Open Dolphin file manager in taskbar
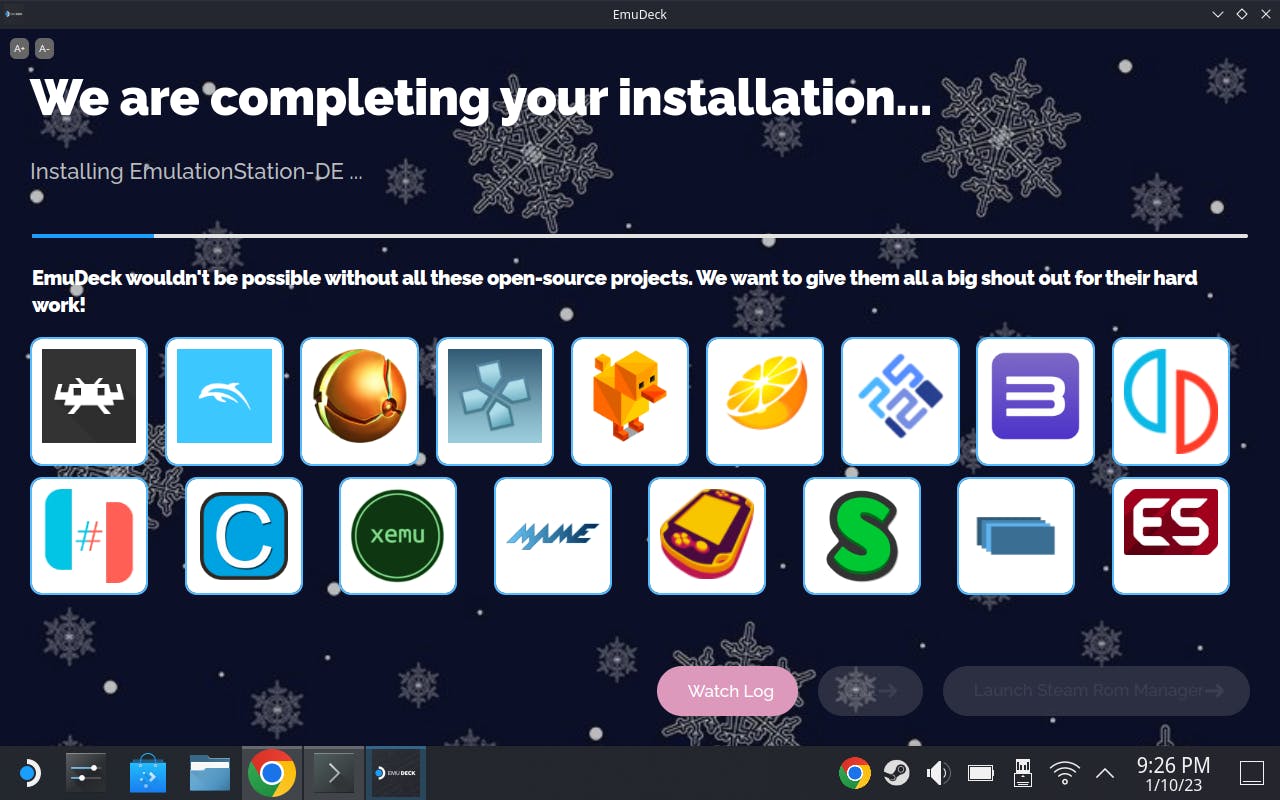1280x800 pixels. [x=210, y=773]
